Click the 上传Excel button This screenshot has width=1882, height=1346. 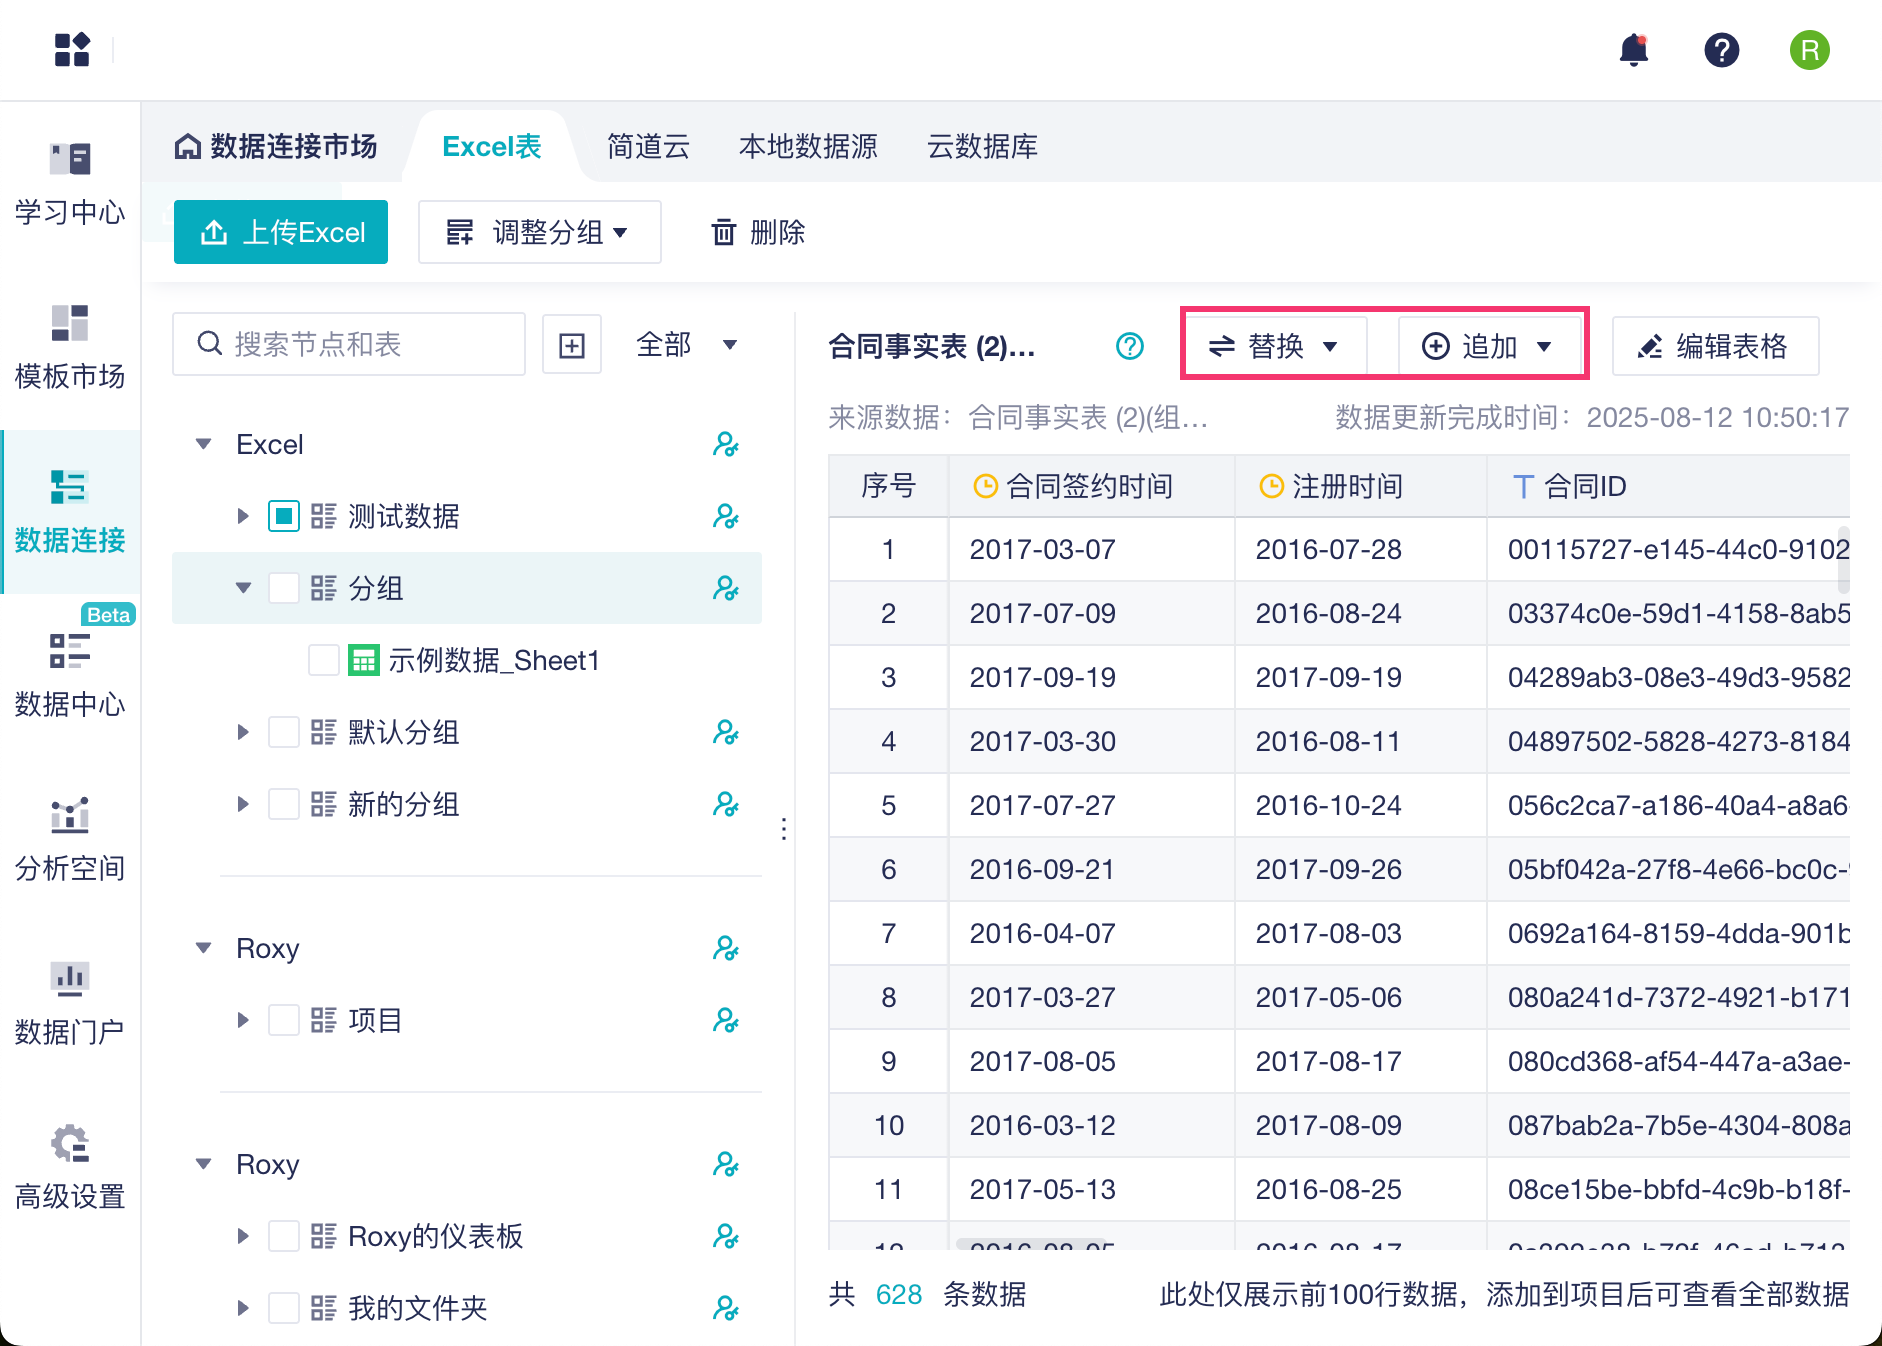[x=281, y=232]
